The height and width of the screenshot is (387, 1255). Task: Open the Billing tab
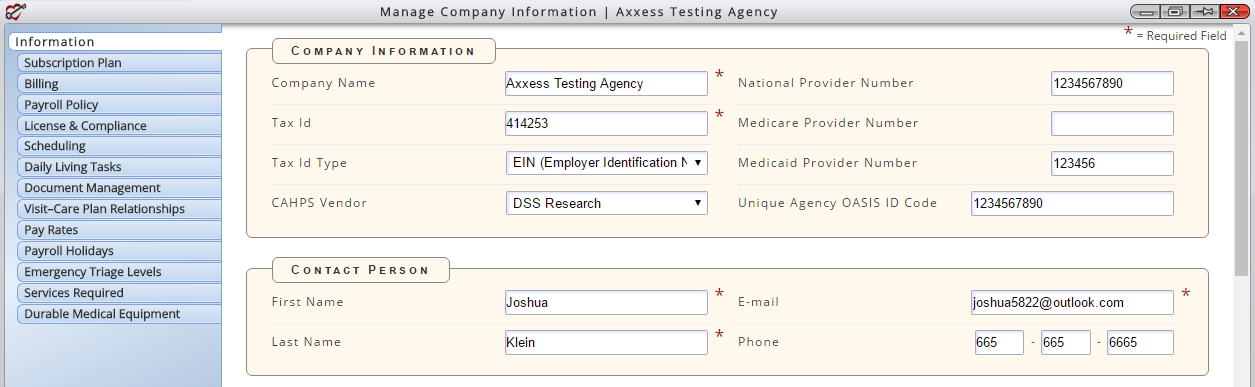[x=119, y=84]
